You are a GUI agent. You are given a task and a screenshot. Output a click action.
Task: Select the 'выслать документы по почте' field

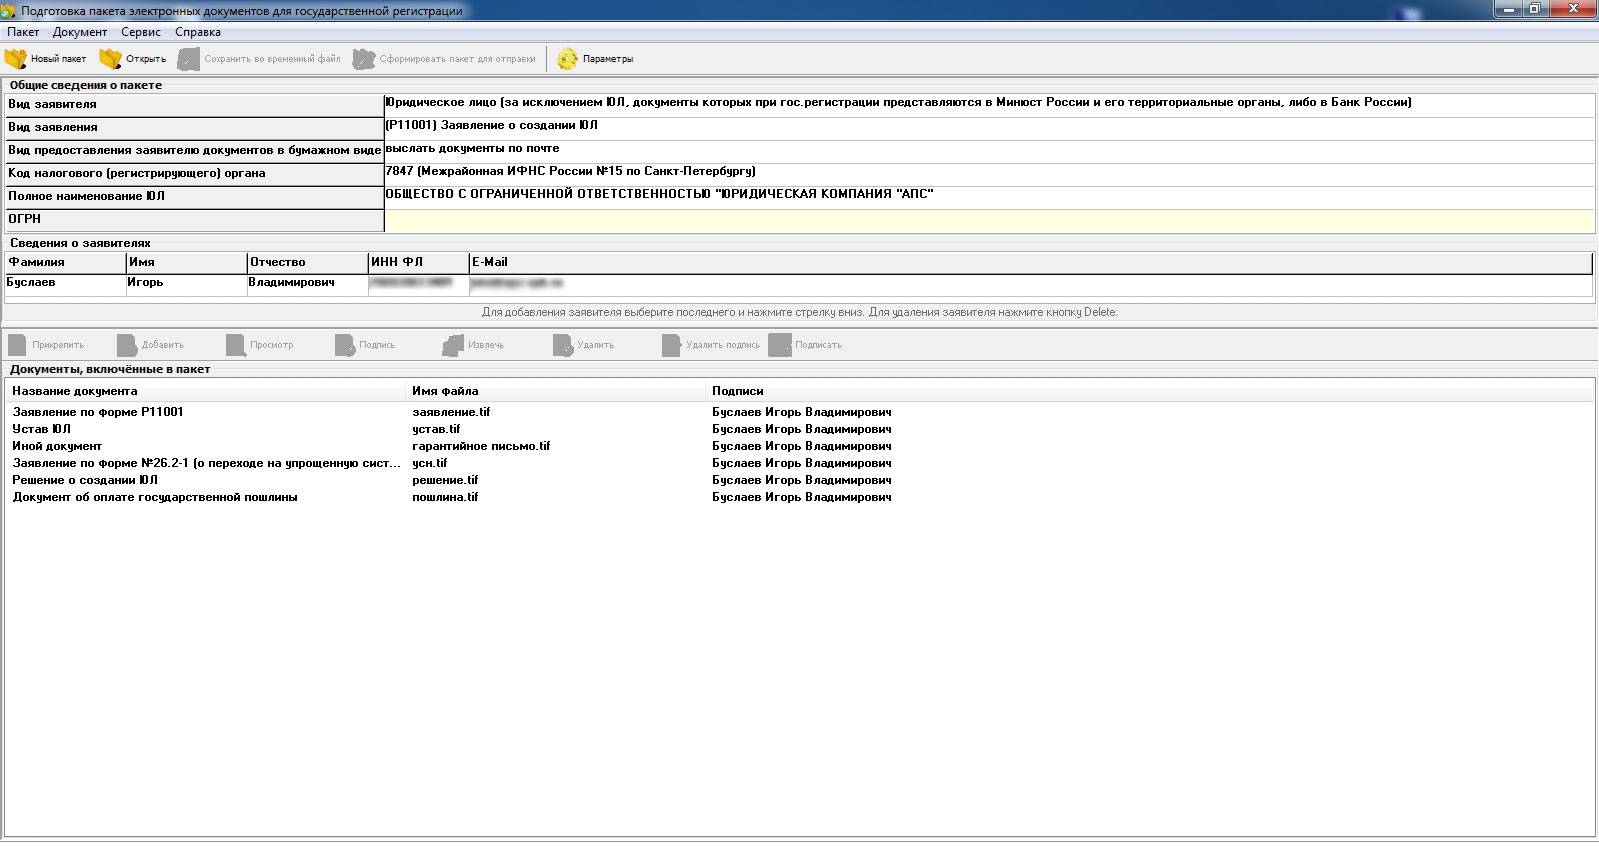pyautogui.click(x=988, y=150)
